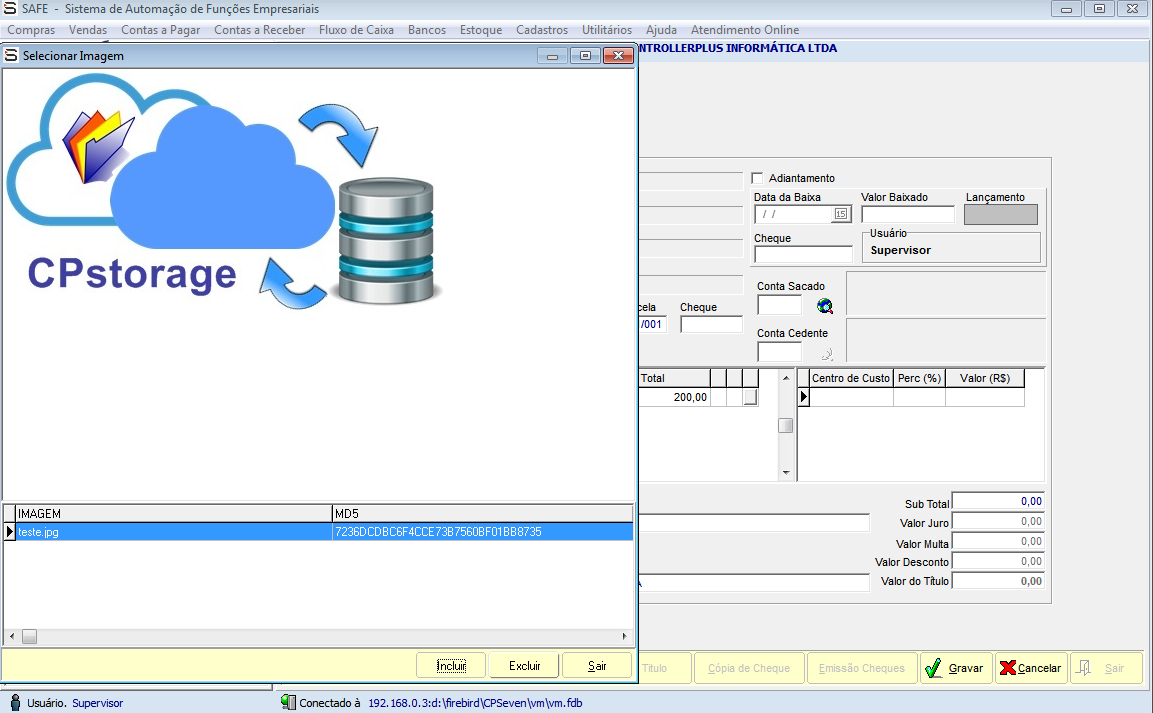Open the Ajuda menu

pyautogui.click(x=661, y=29)
